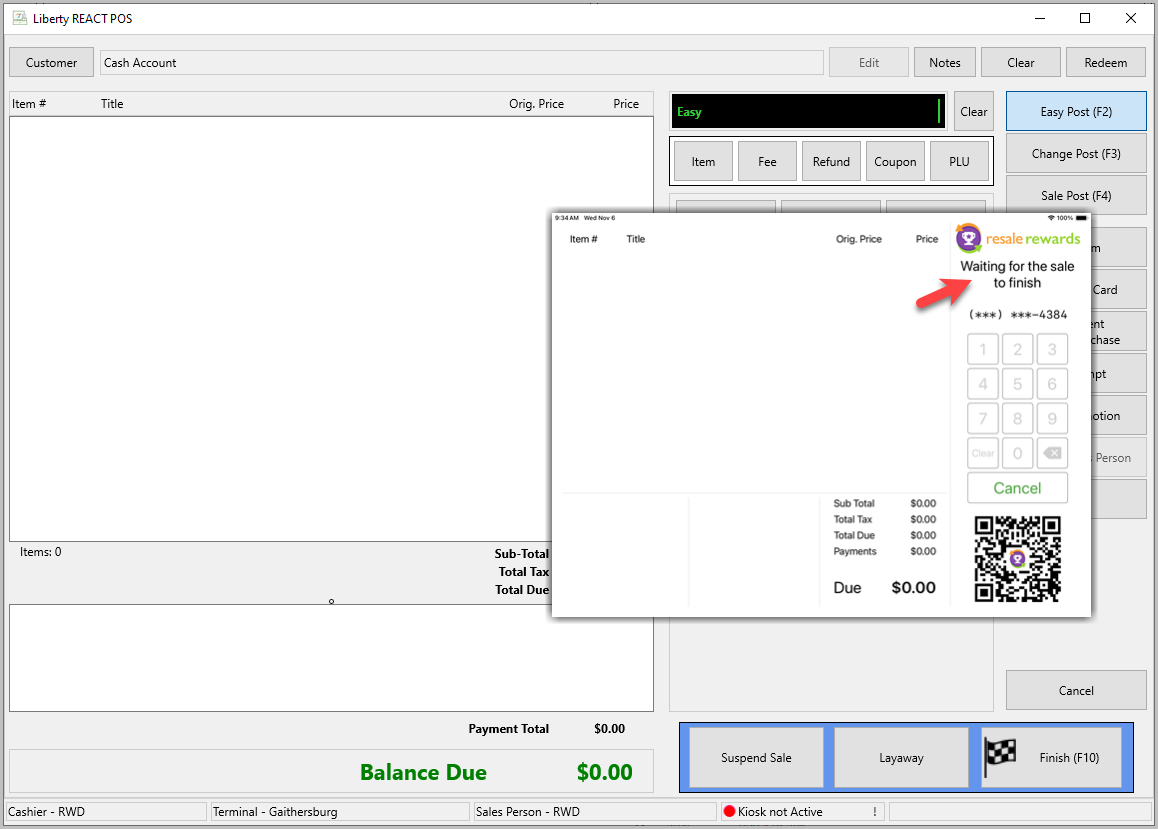
Task: Select Easy Post (F2) mode
Action: [1076, 111]
